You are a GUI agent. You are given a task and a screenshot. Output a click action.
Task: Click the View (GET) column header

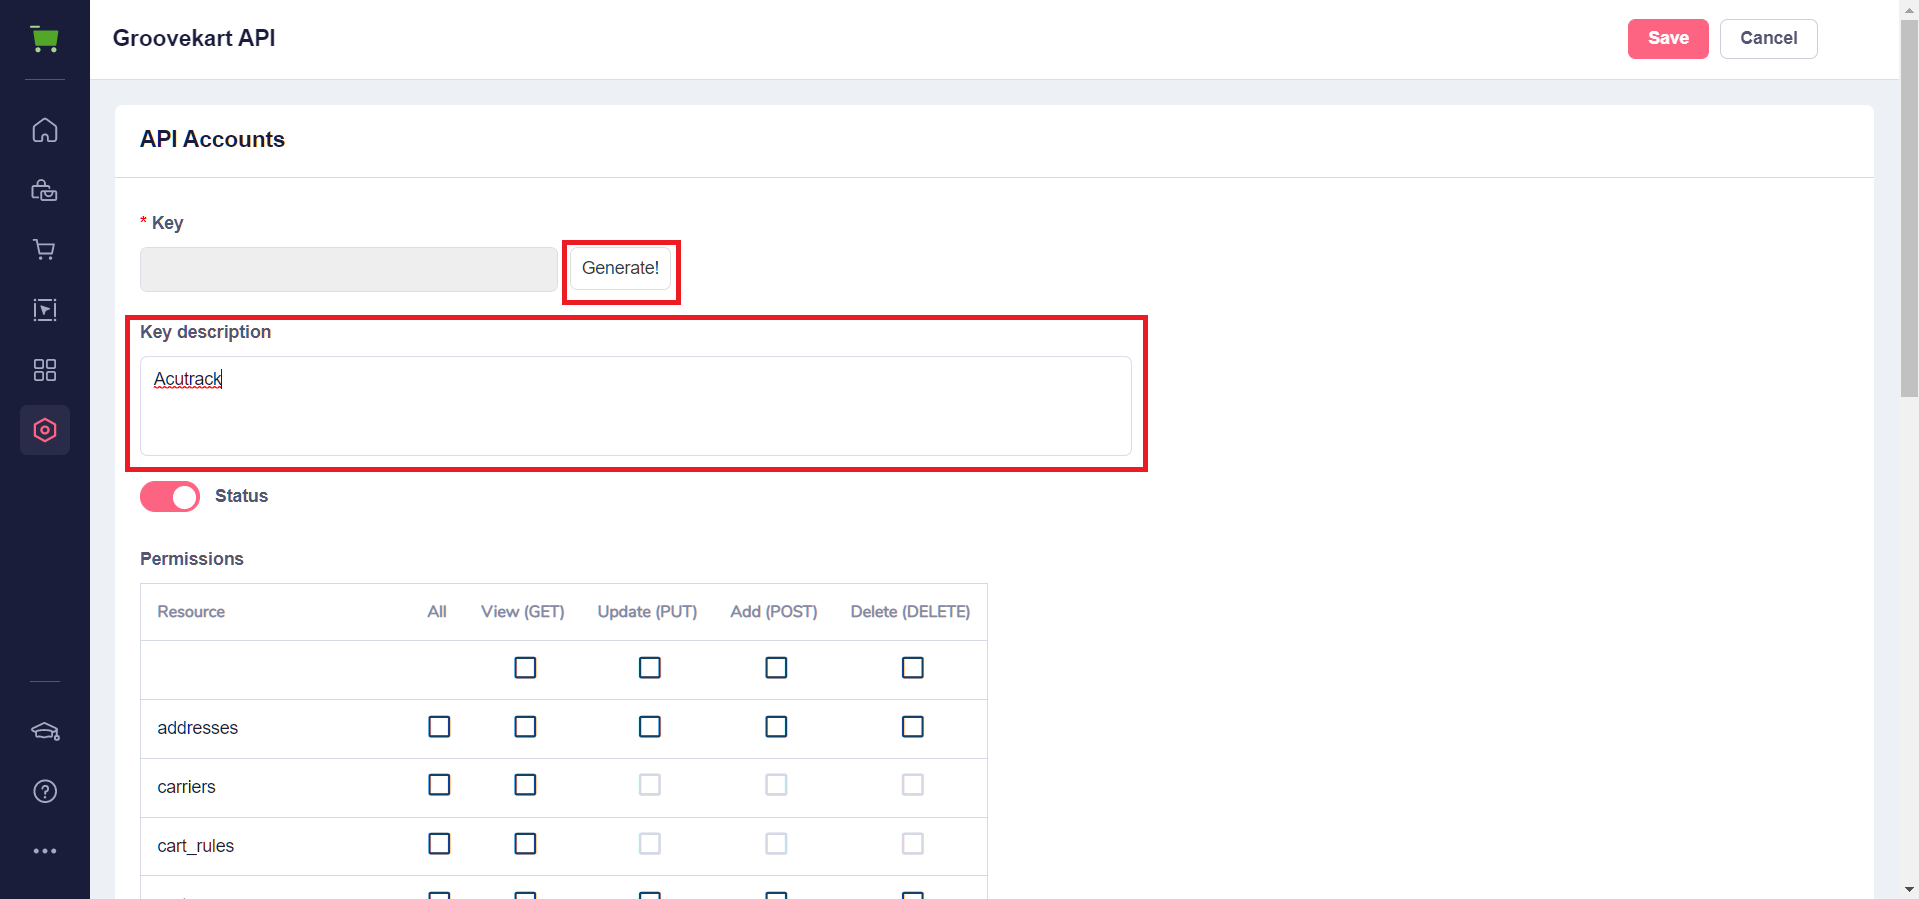(523, 612)
